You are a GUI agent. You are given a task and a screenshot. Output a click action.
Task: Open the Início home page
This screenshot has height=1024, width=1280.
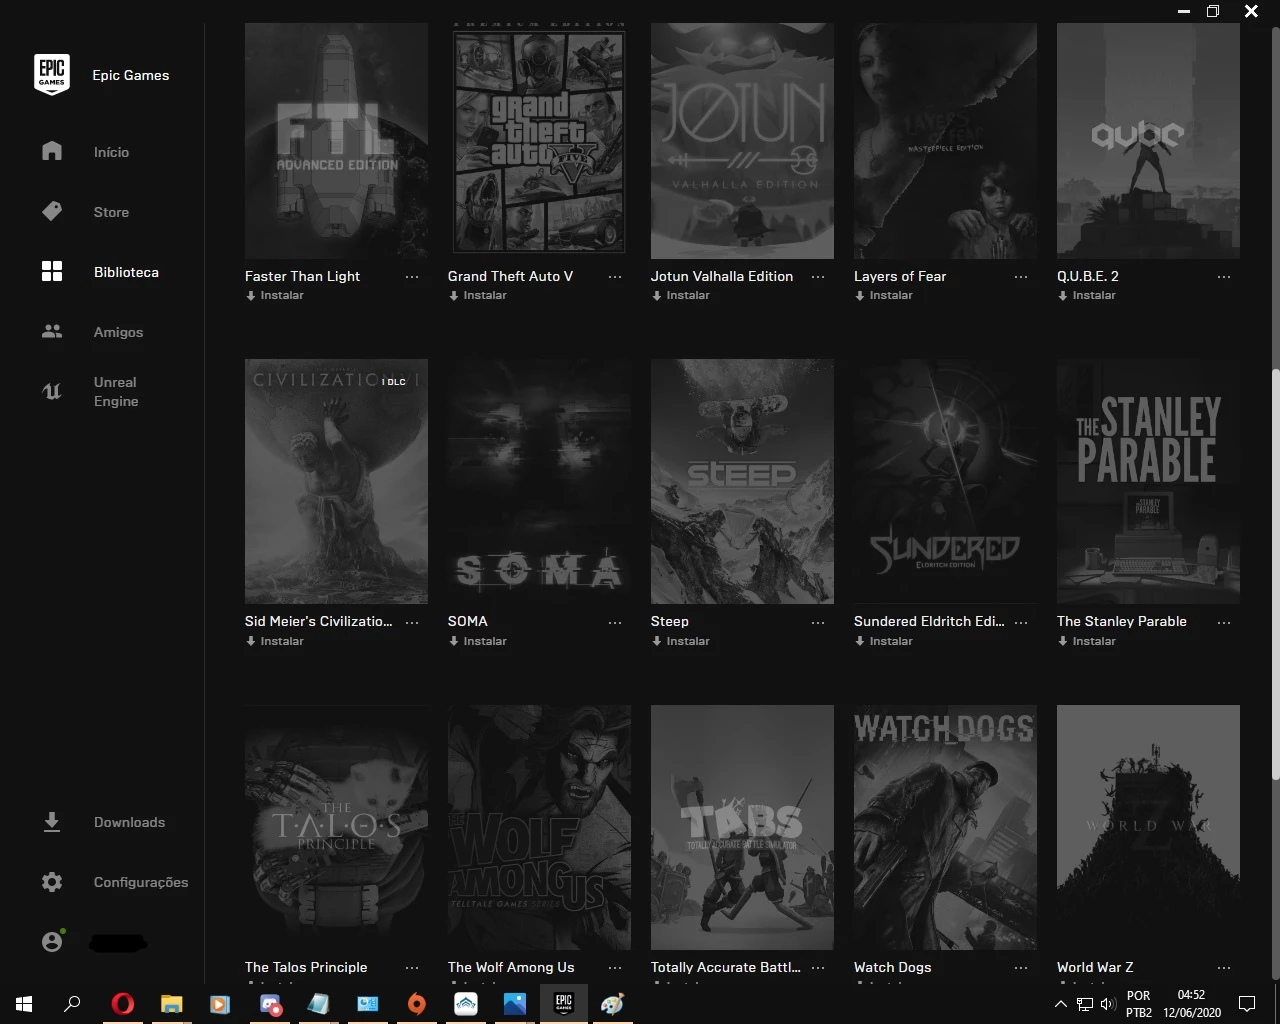pyautogui.click(x=111, y=152)
